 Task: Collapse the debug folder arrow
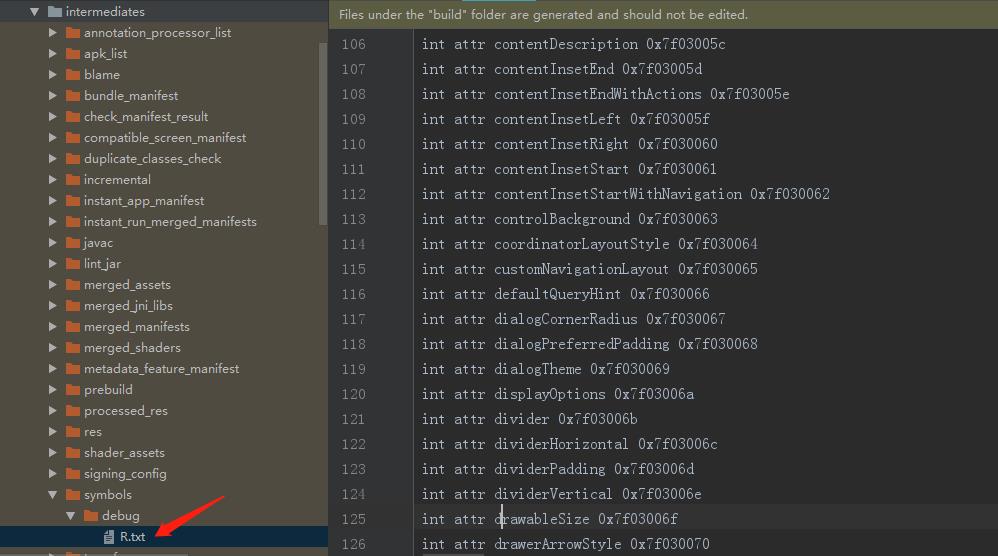click(x=71, y=515)
